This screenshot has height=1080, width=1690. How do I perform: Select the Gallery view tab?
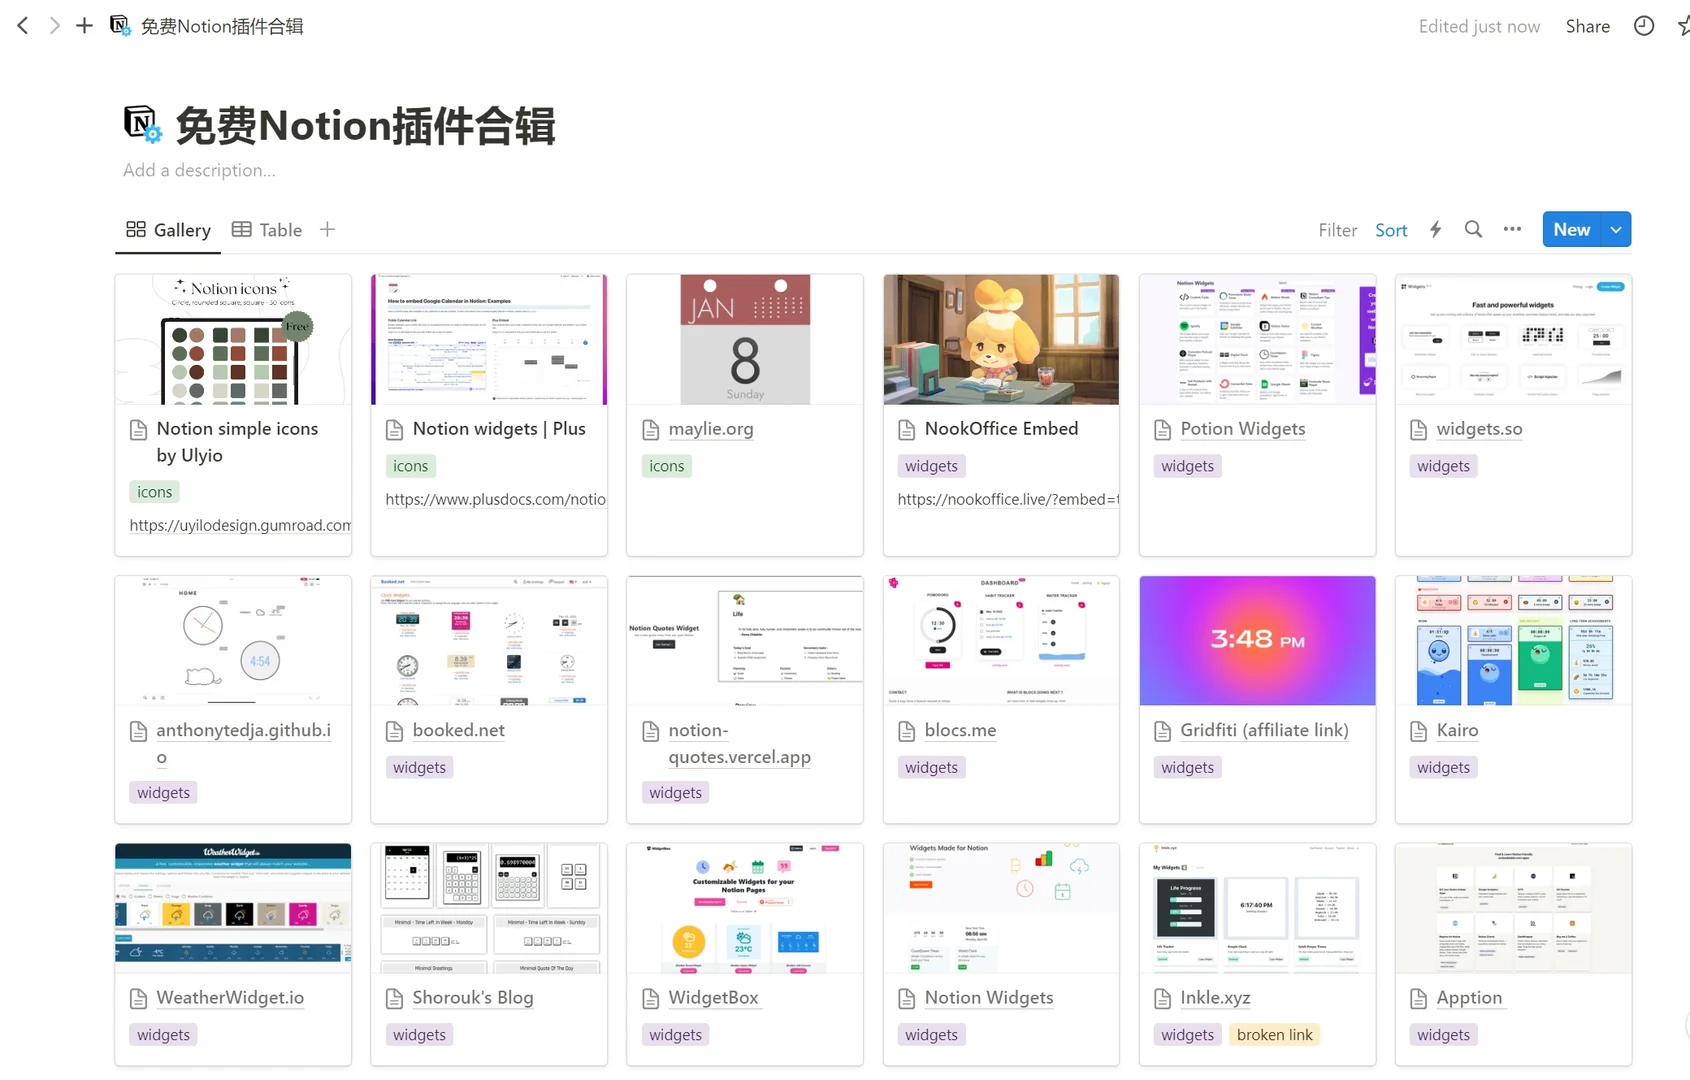click(x=167, y=229)
